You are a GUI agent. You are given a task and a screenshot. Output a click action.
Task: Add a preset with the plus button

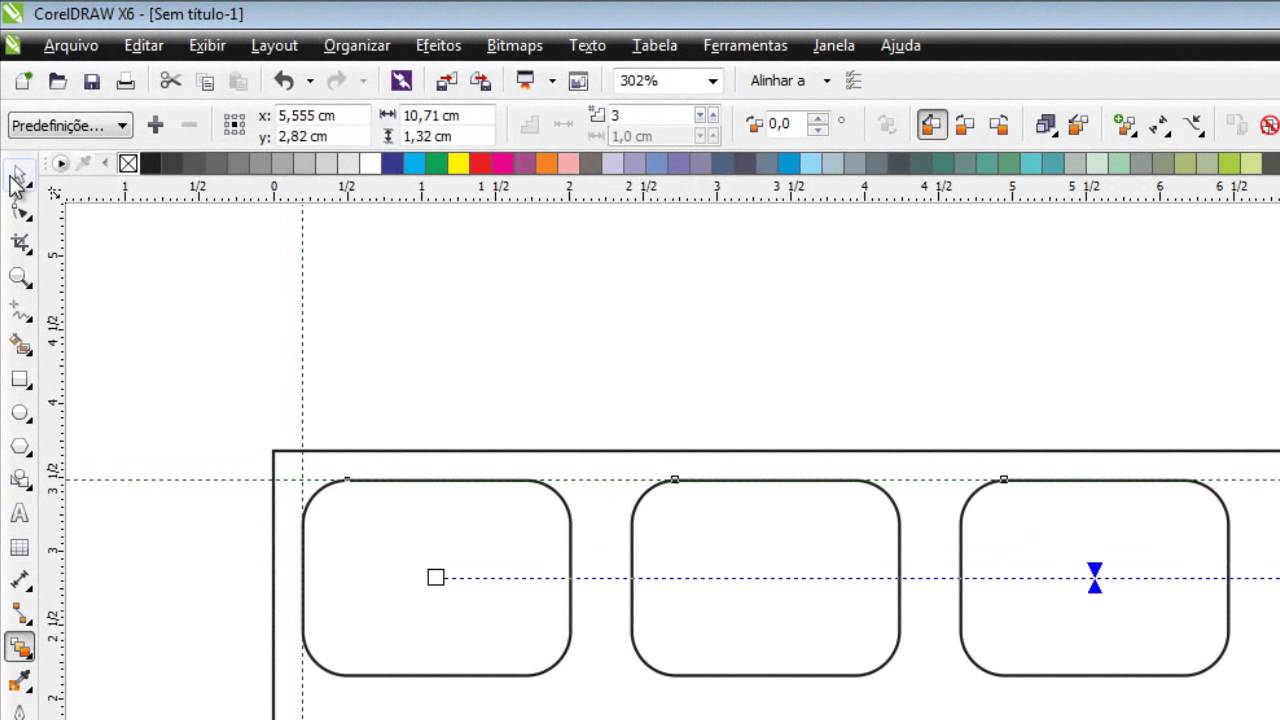point(155,125)
